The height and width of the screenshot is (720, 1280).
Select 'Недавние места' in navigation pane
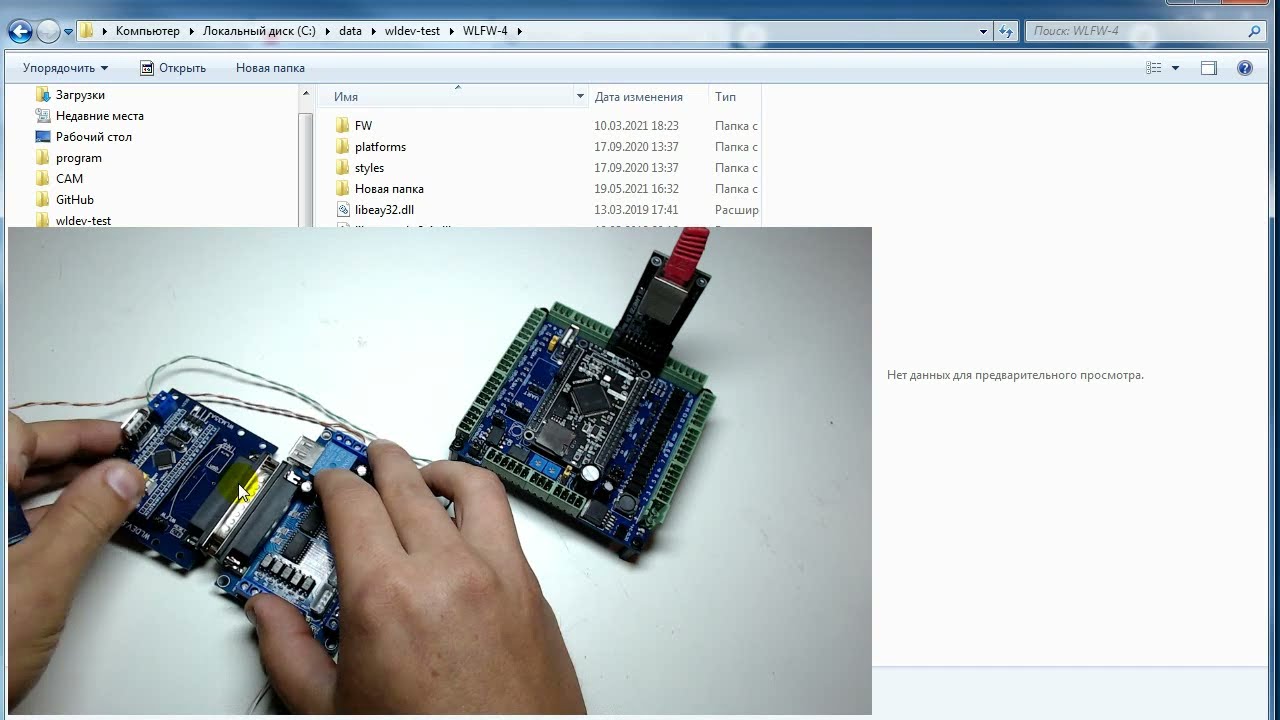[x=99, y=116]
